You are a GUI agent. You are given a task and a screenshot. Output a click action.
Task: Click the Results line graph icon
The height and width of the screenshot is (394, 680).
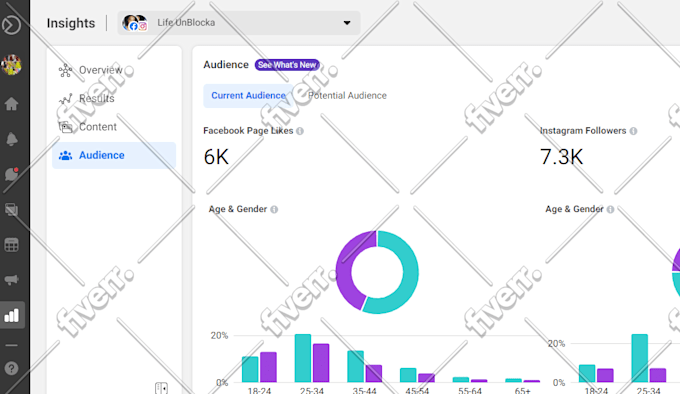point(65,99)
